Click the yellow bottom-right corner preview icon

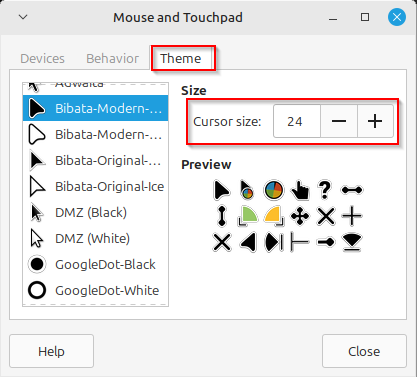click(x=274, y=216)
